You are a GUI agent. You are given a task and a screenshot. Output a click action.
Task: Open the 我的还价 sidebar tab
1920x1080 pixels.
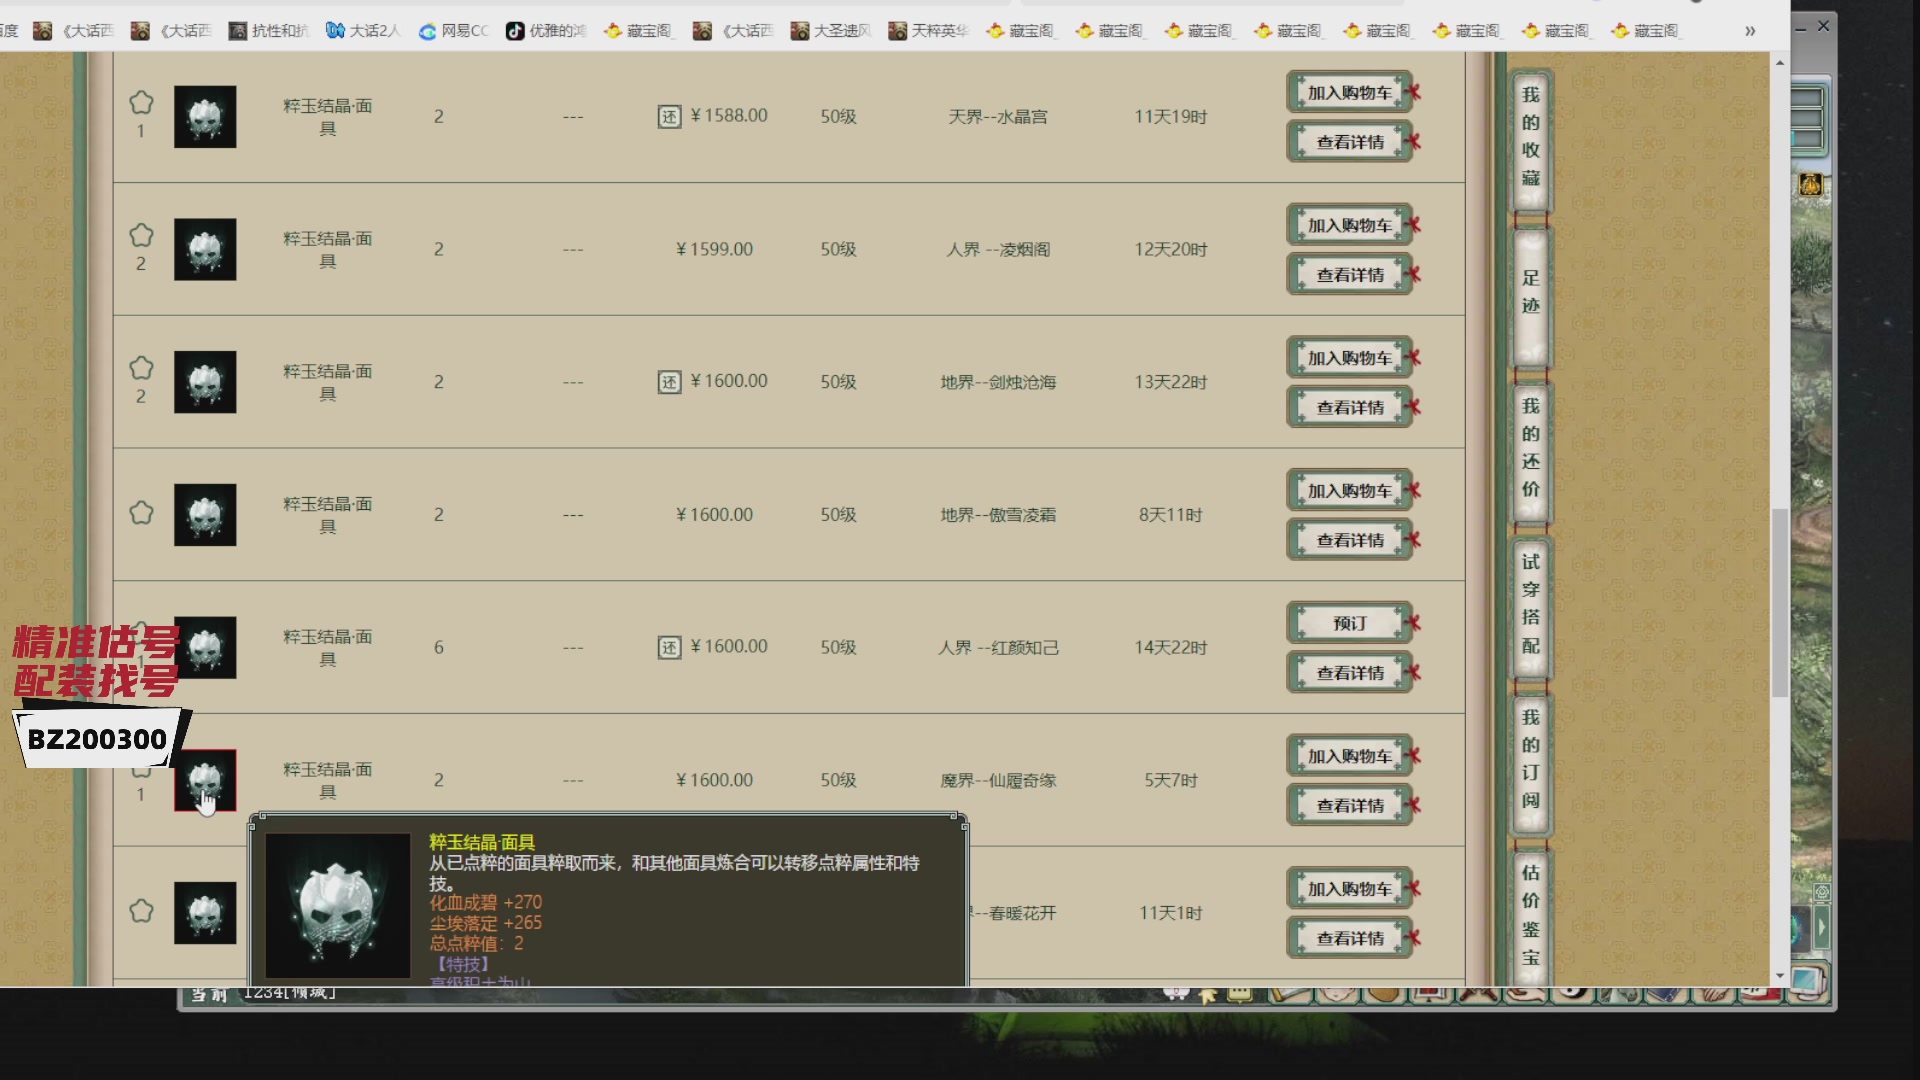click(1530, 448)
